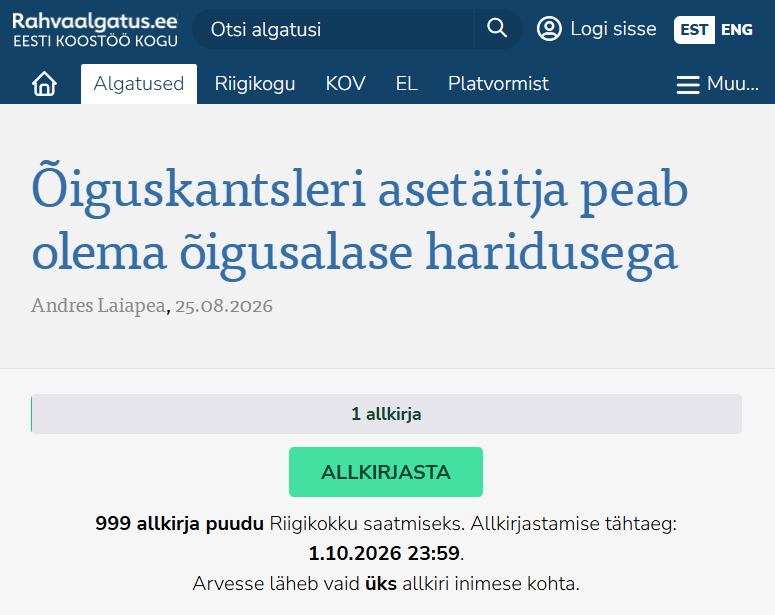Screen dimensions: 775x615
Task: Click author name Andres Laiapea
Action: click(x=98, y=306)
